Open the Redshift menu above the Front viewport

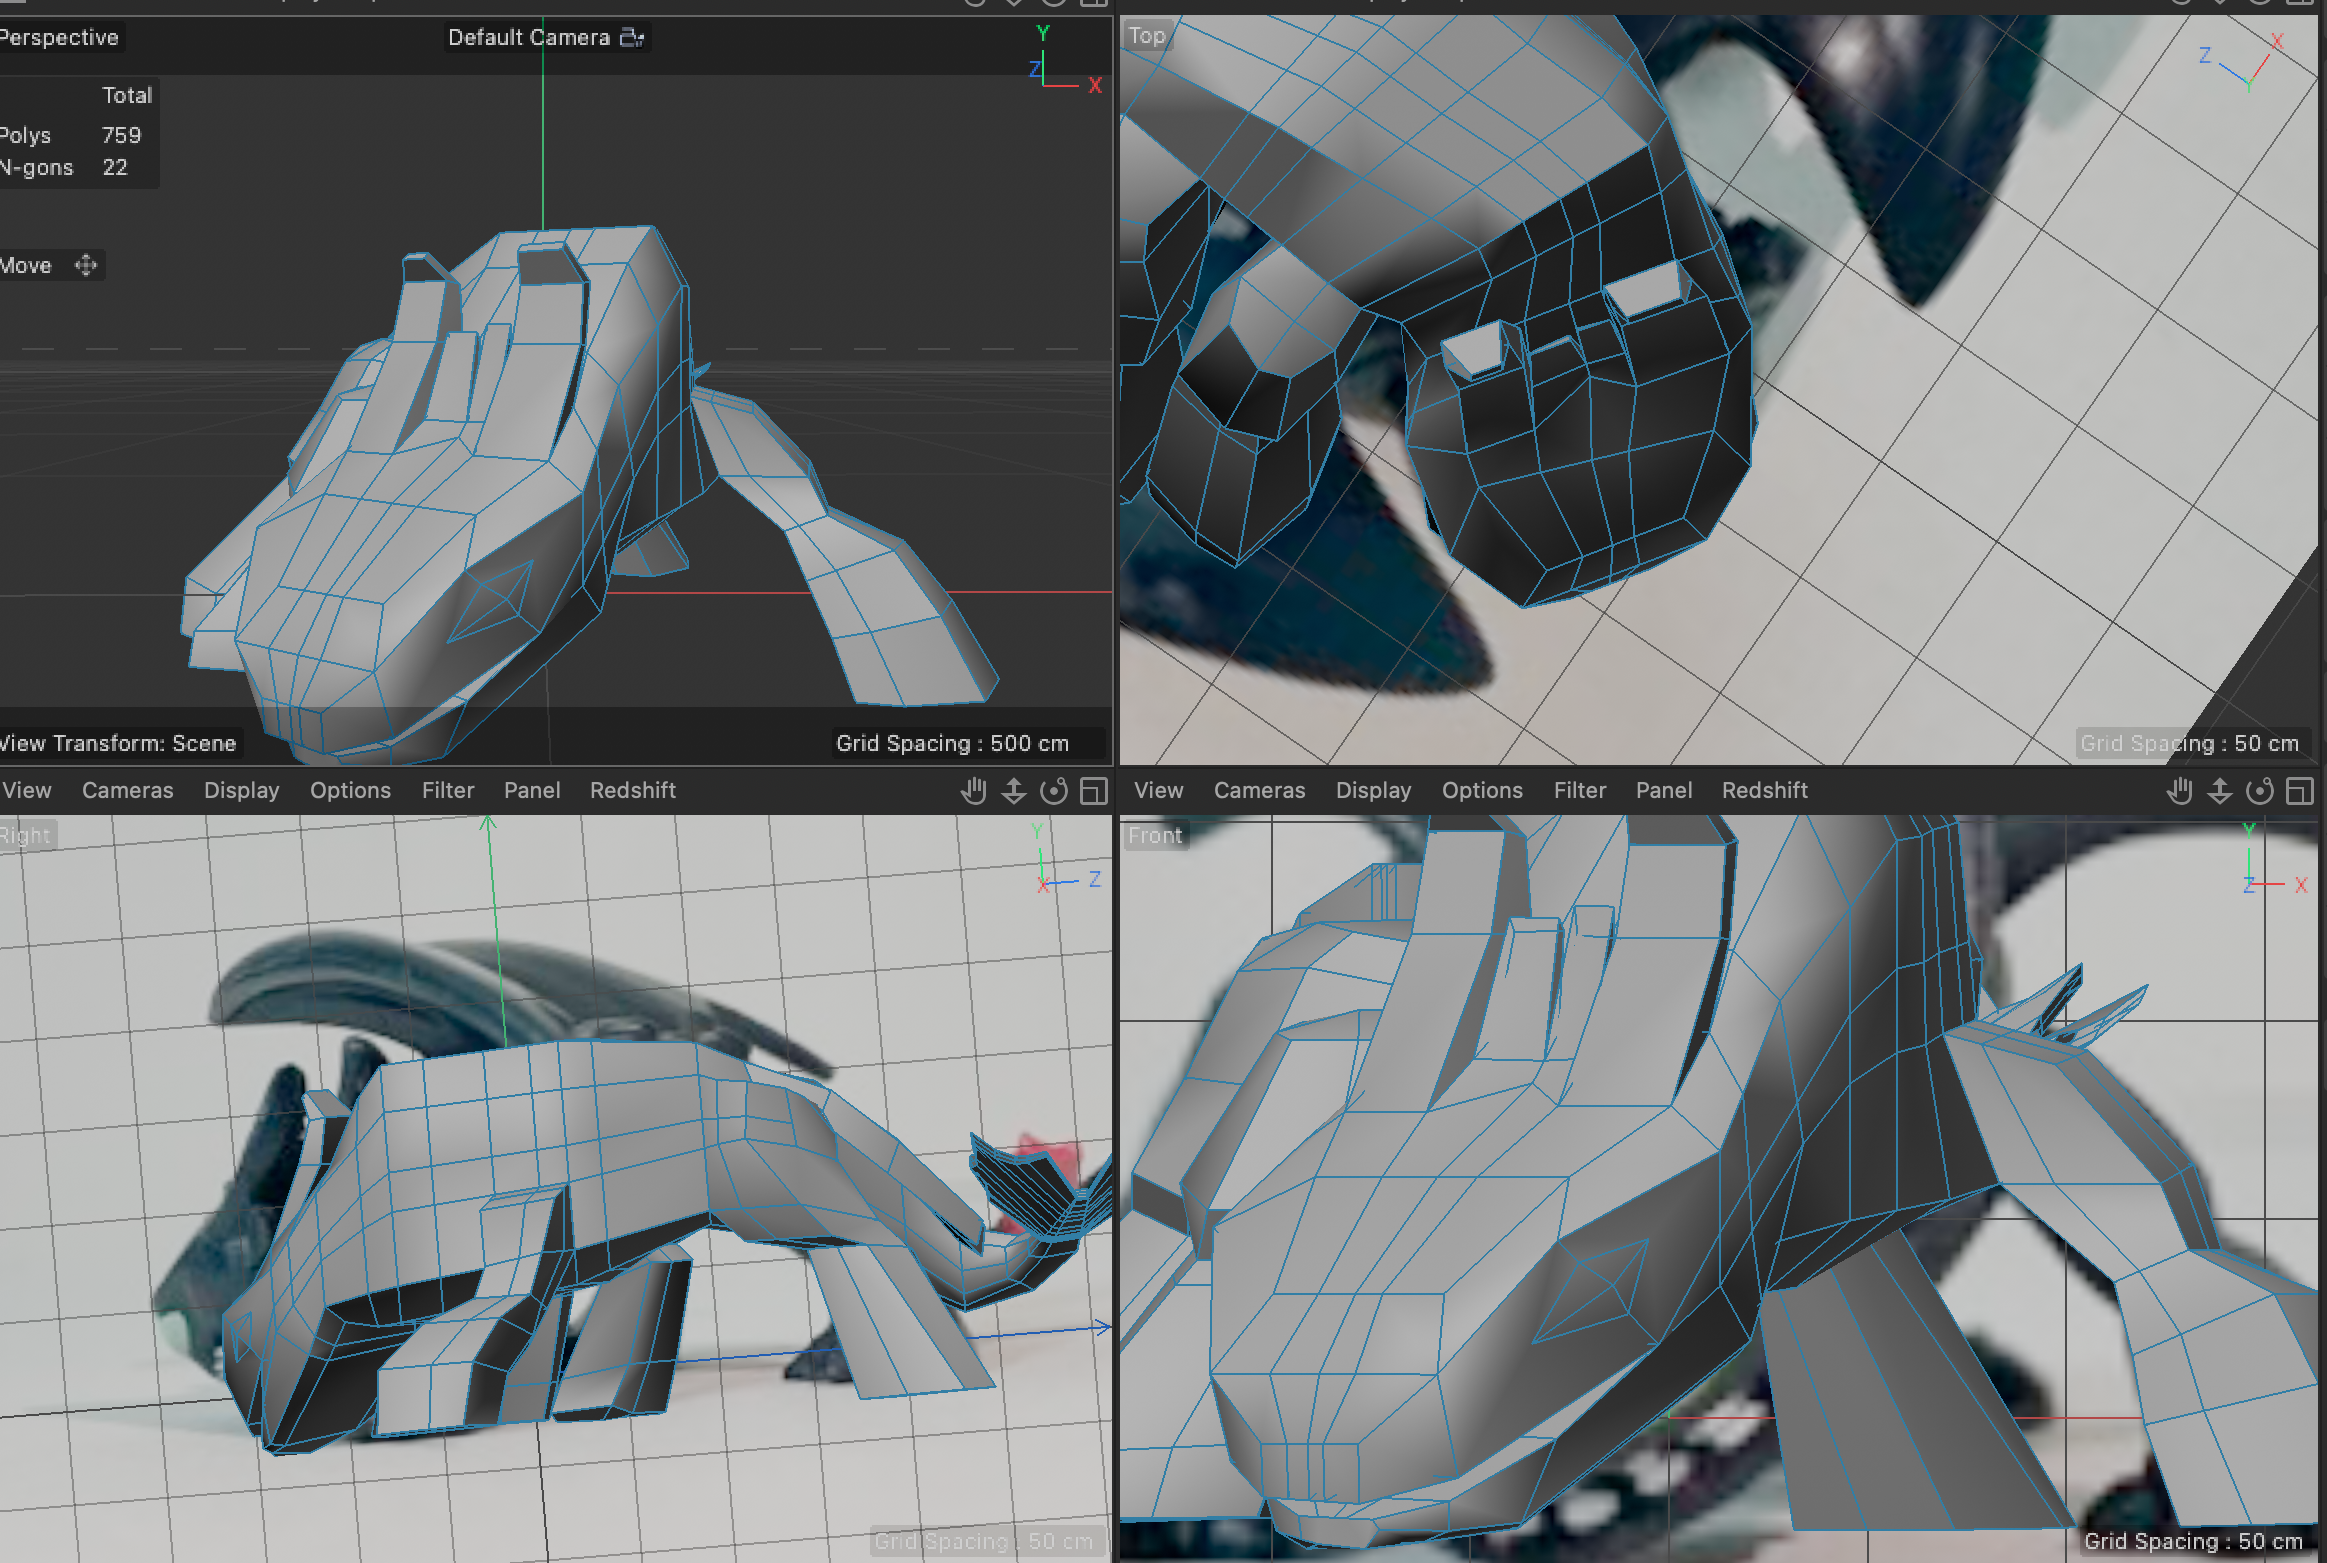pos(1765,790)
